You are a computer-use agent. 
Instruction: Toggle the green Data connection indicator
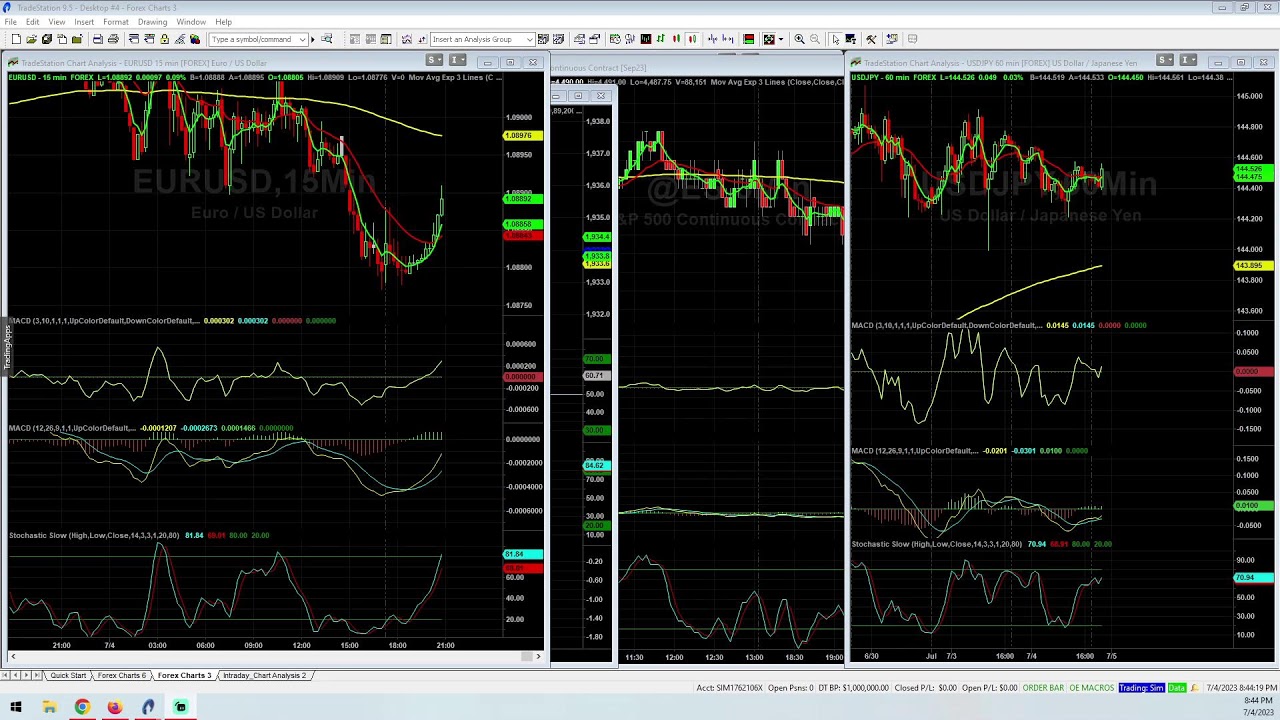tap(1176, 688)
